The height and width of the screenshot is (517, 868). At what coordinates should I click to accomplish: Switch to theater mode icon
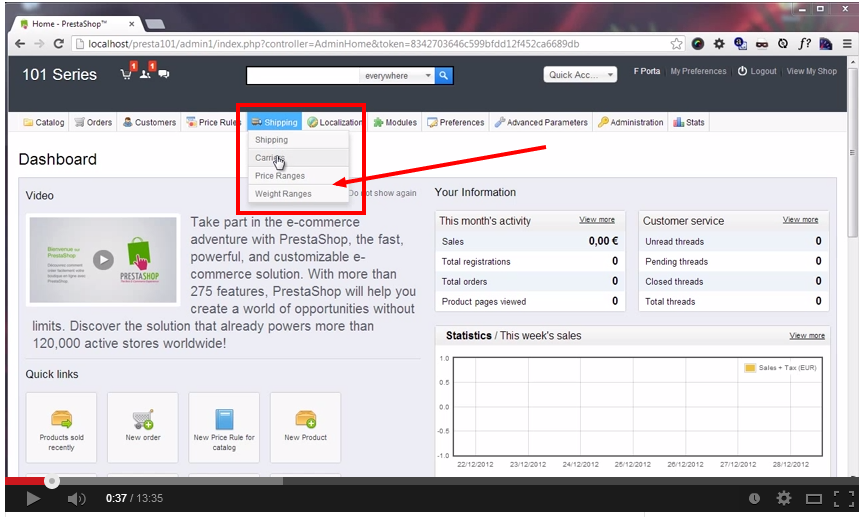(x=814, y=499)
